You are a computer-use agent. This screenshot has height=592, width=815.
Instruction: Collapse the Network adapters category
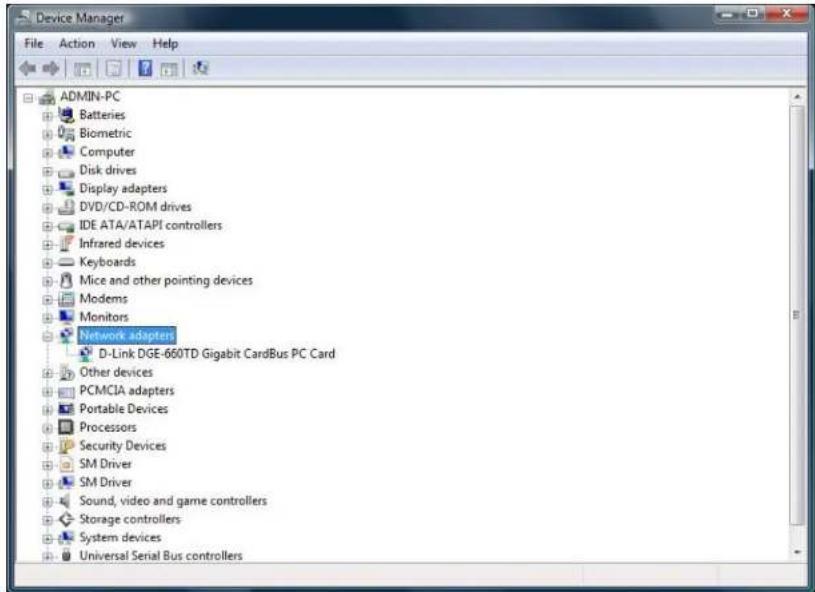point(47,336)
